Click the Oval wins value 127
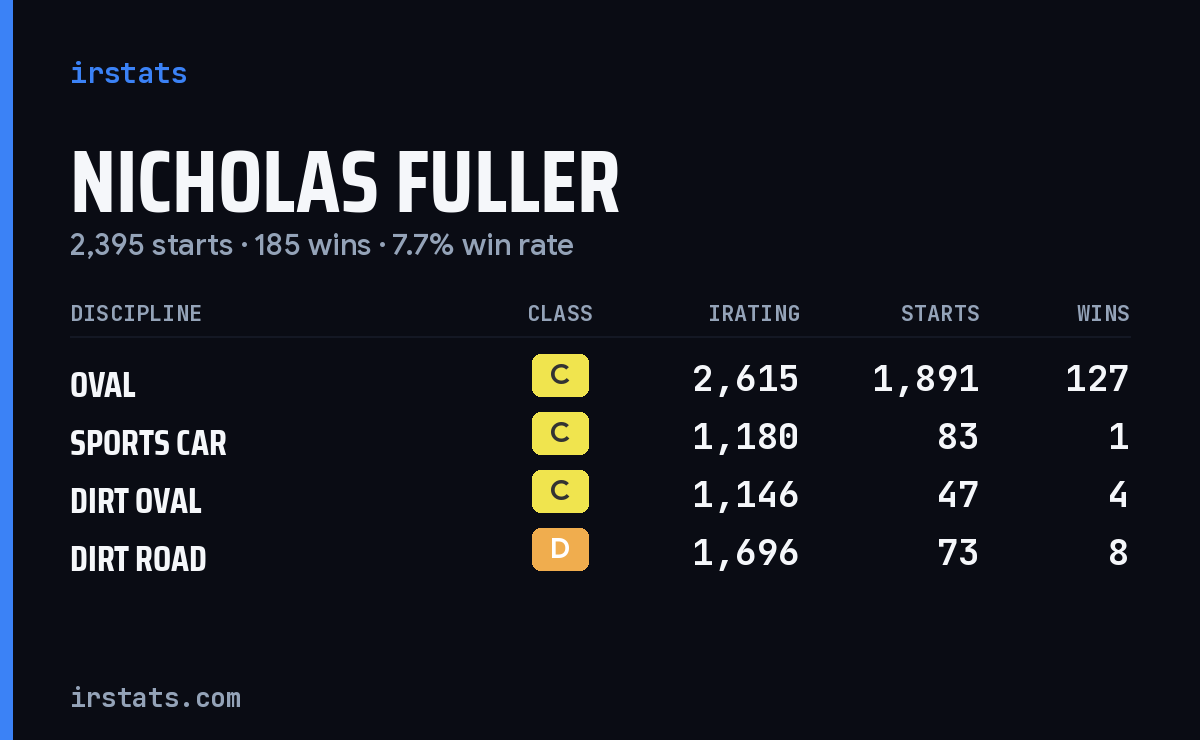Image resolution: width=1200 pixels, height=740 pixels. 1097,379
